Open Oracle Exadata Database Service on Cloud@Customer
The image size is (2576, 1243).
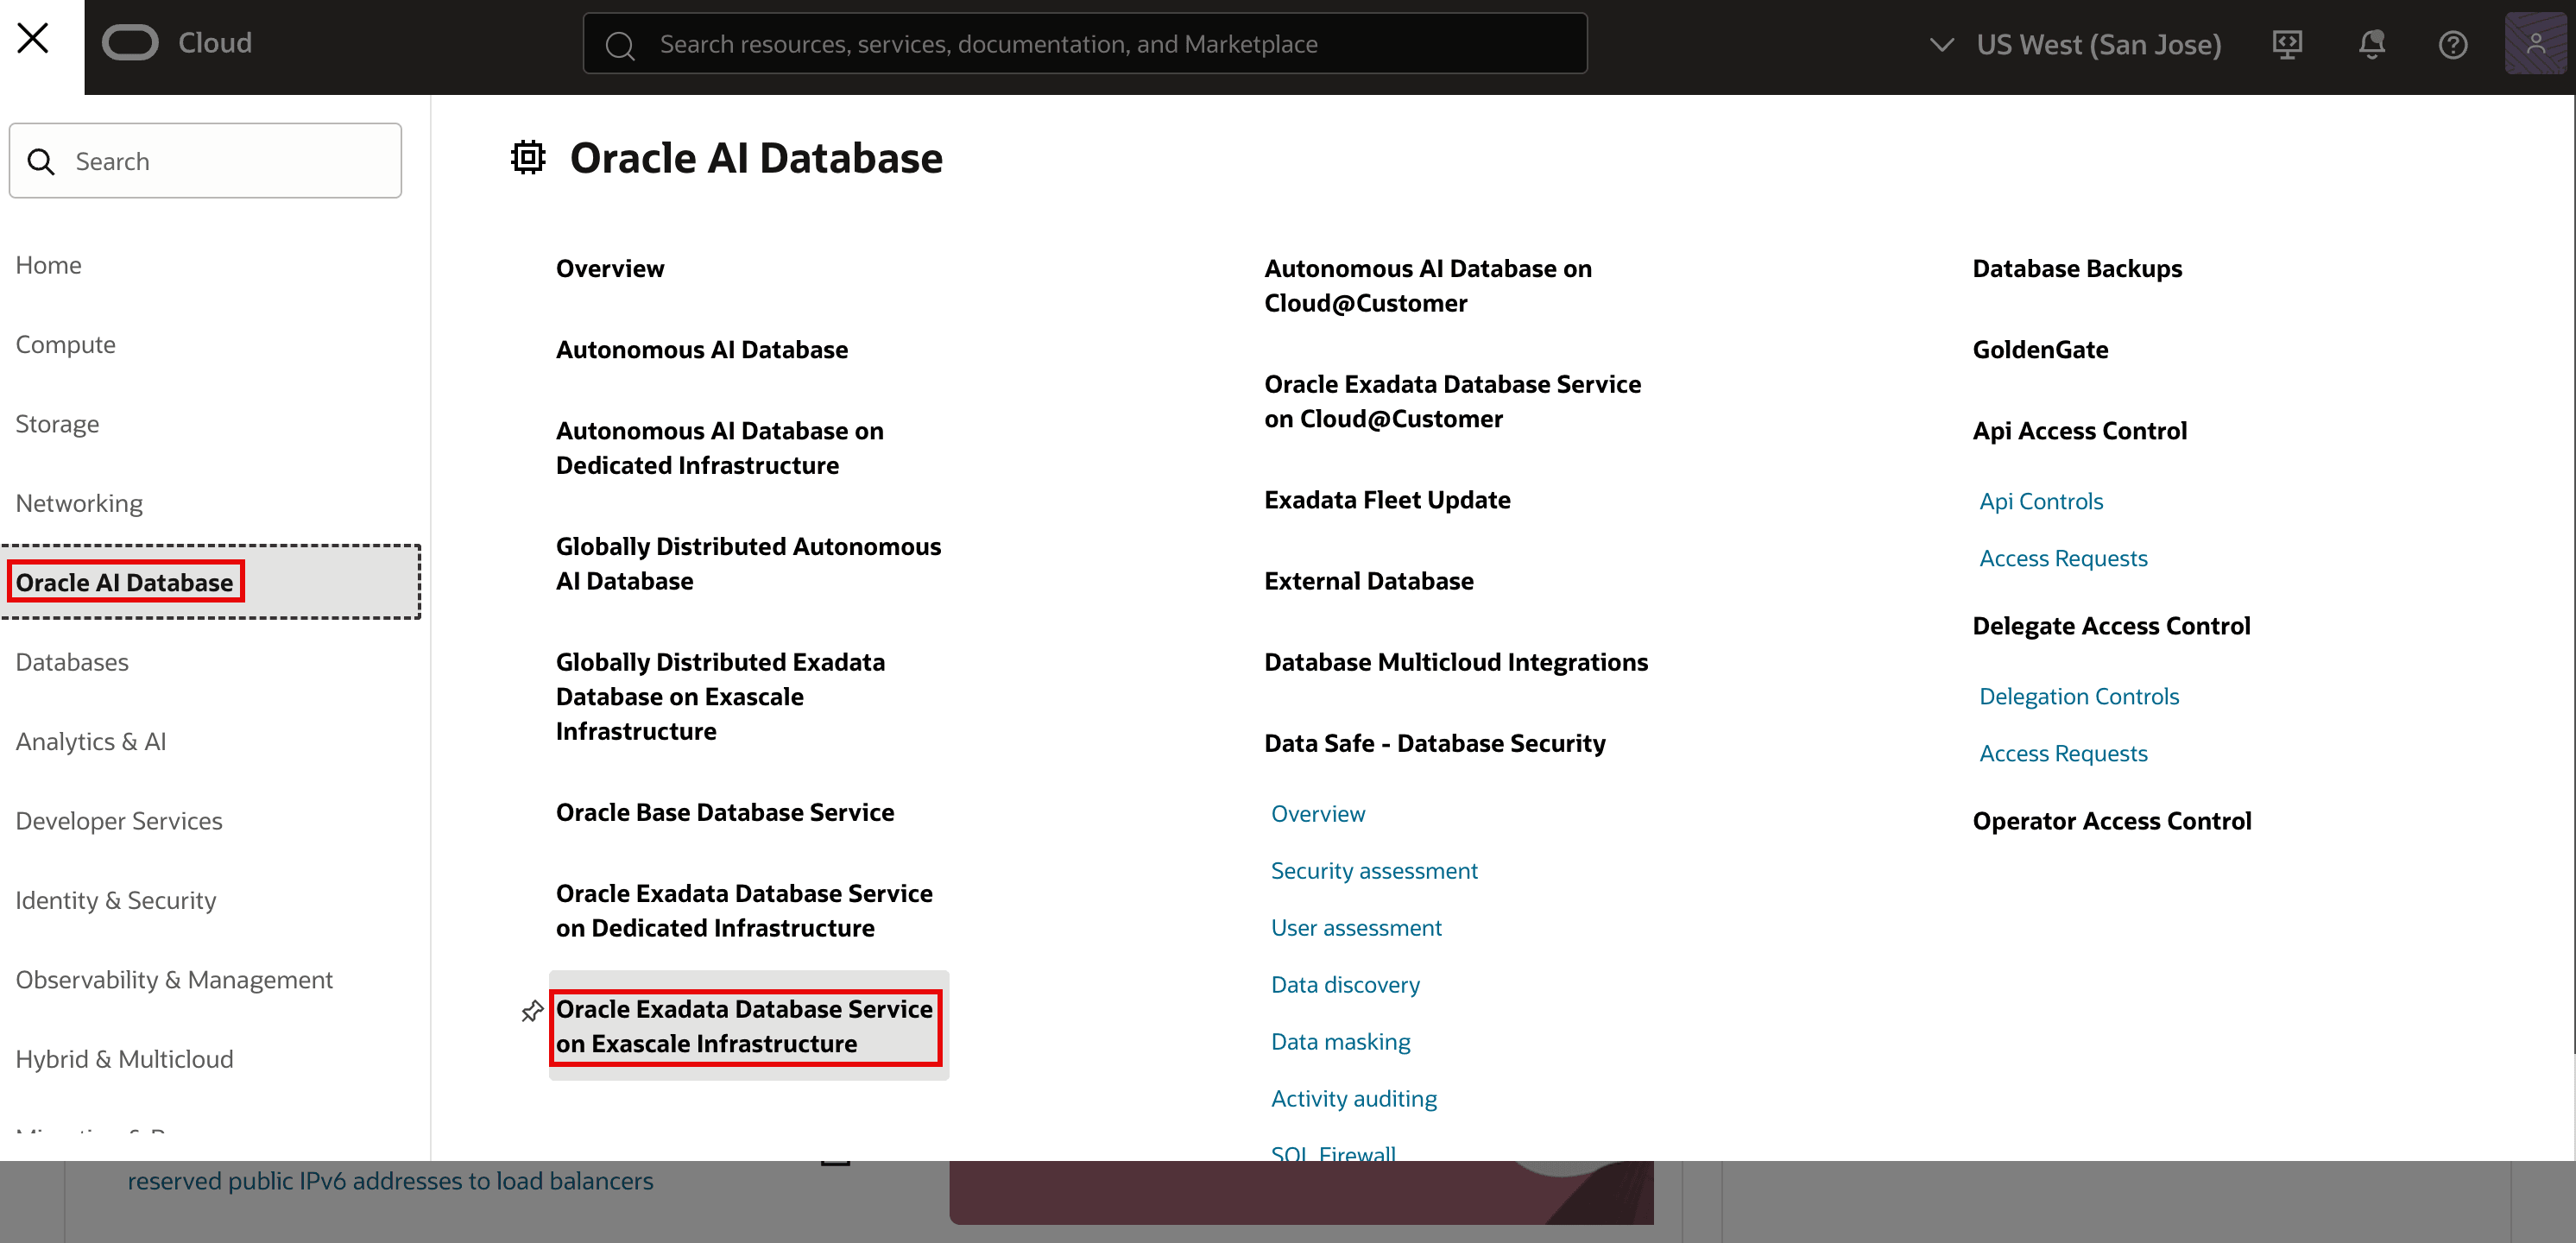1452,401
